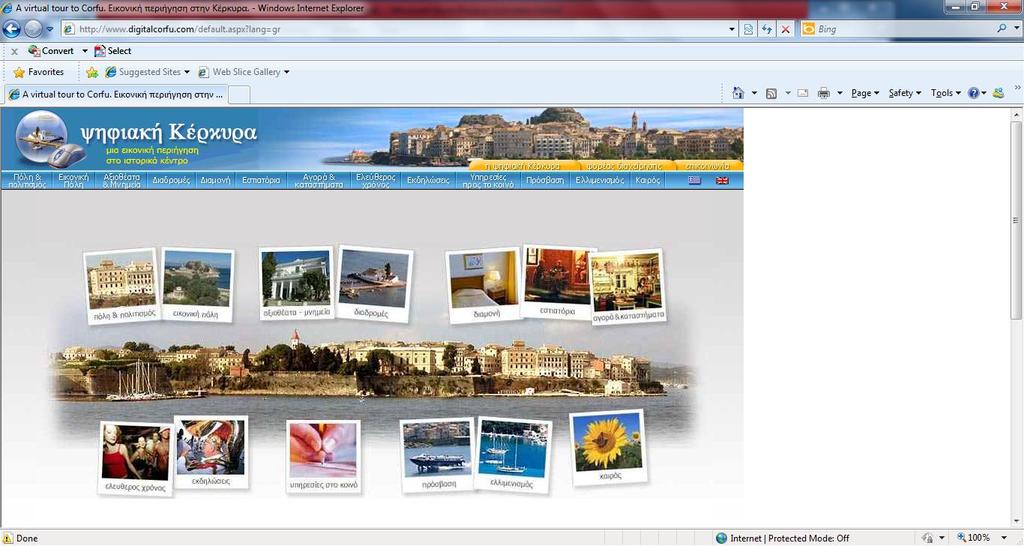
Task: Open the Εικονική Πόλη nav item
Action: tap(73, 181)
